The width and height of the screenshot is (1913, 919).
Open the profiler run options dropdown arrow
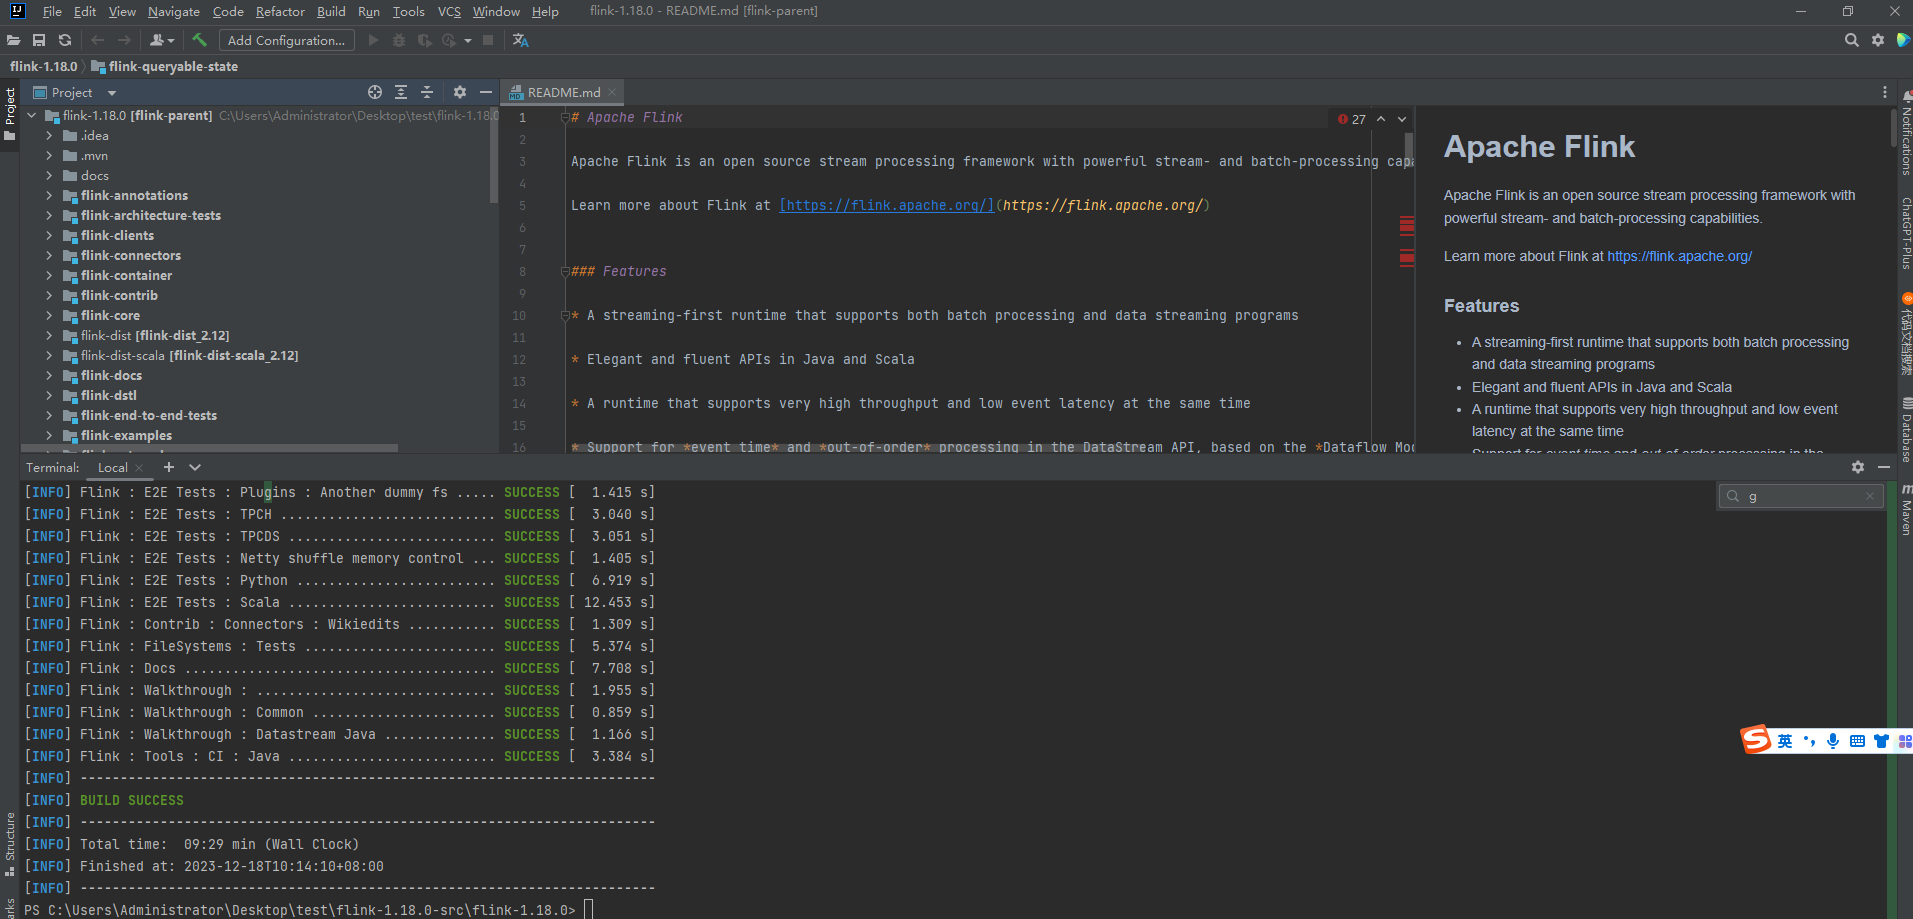point(468,41)
